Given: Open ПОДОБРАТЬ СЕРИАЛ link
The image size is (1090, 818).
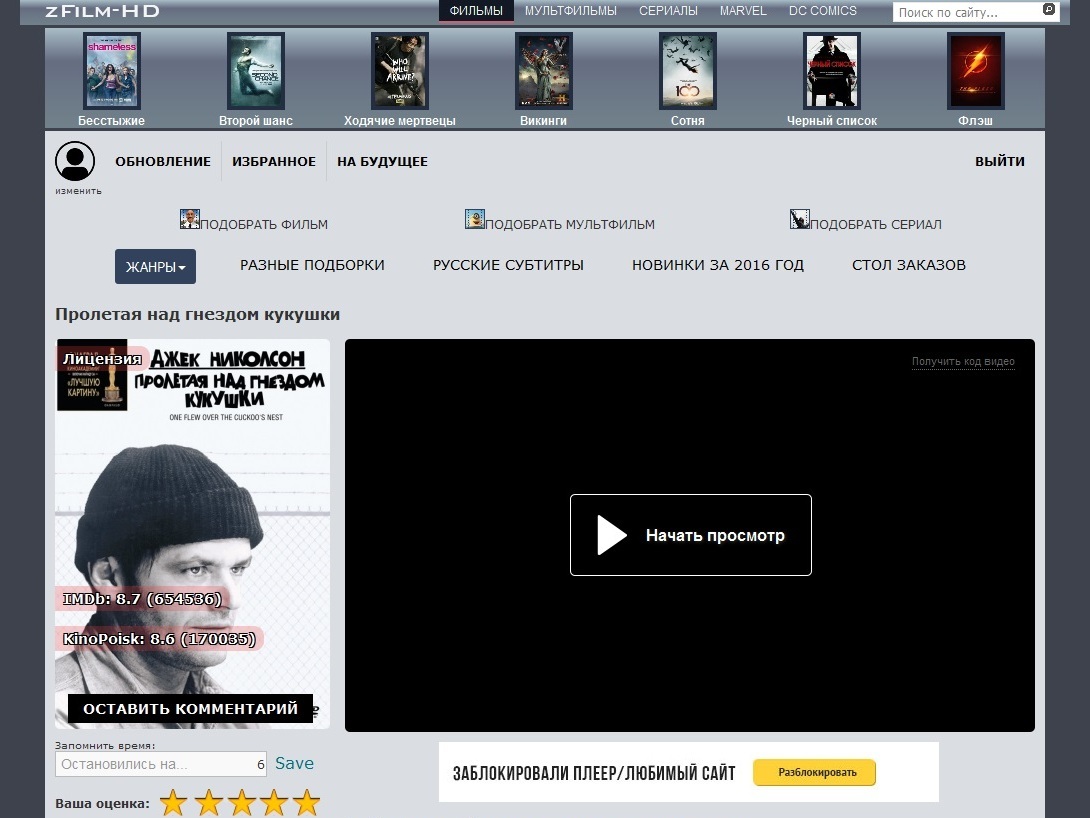Looking at the screenshot, I should click(x=876, y=224).
